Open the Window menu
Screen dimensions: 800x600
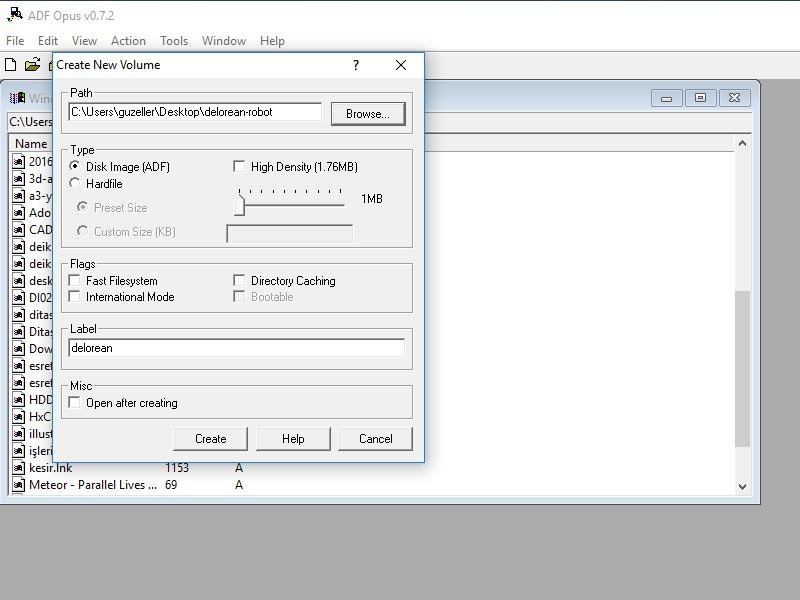point(224,41)
